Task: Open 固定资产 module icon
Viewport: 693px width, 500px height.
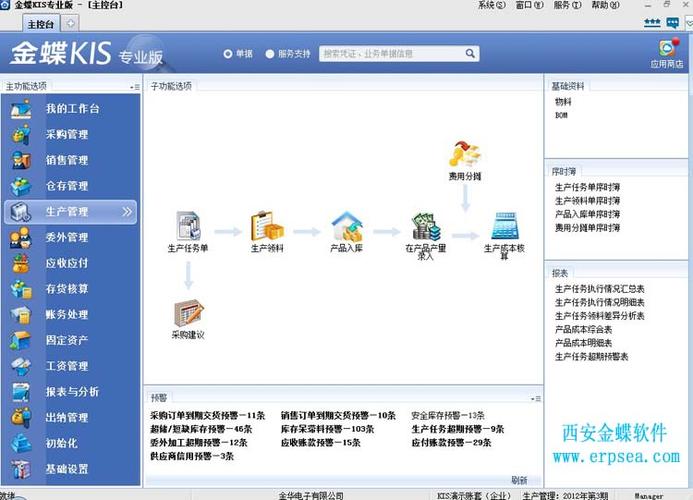Action: [x=21, y=340]
